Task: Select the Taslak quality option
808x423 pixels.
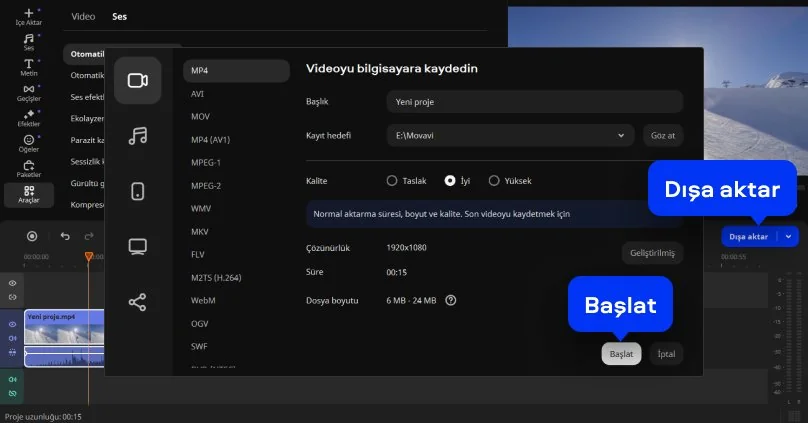Action: pos(392,181)
